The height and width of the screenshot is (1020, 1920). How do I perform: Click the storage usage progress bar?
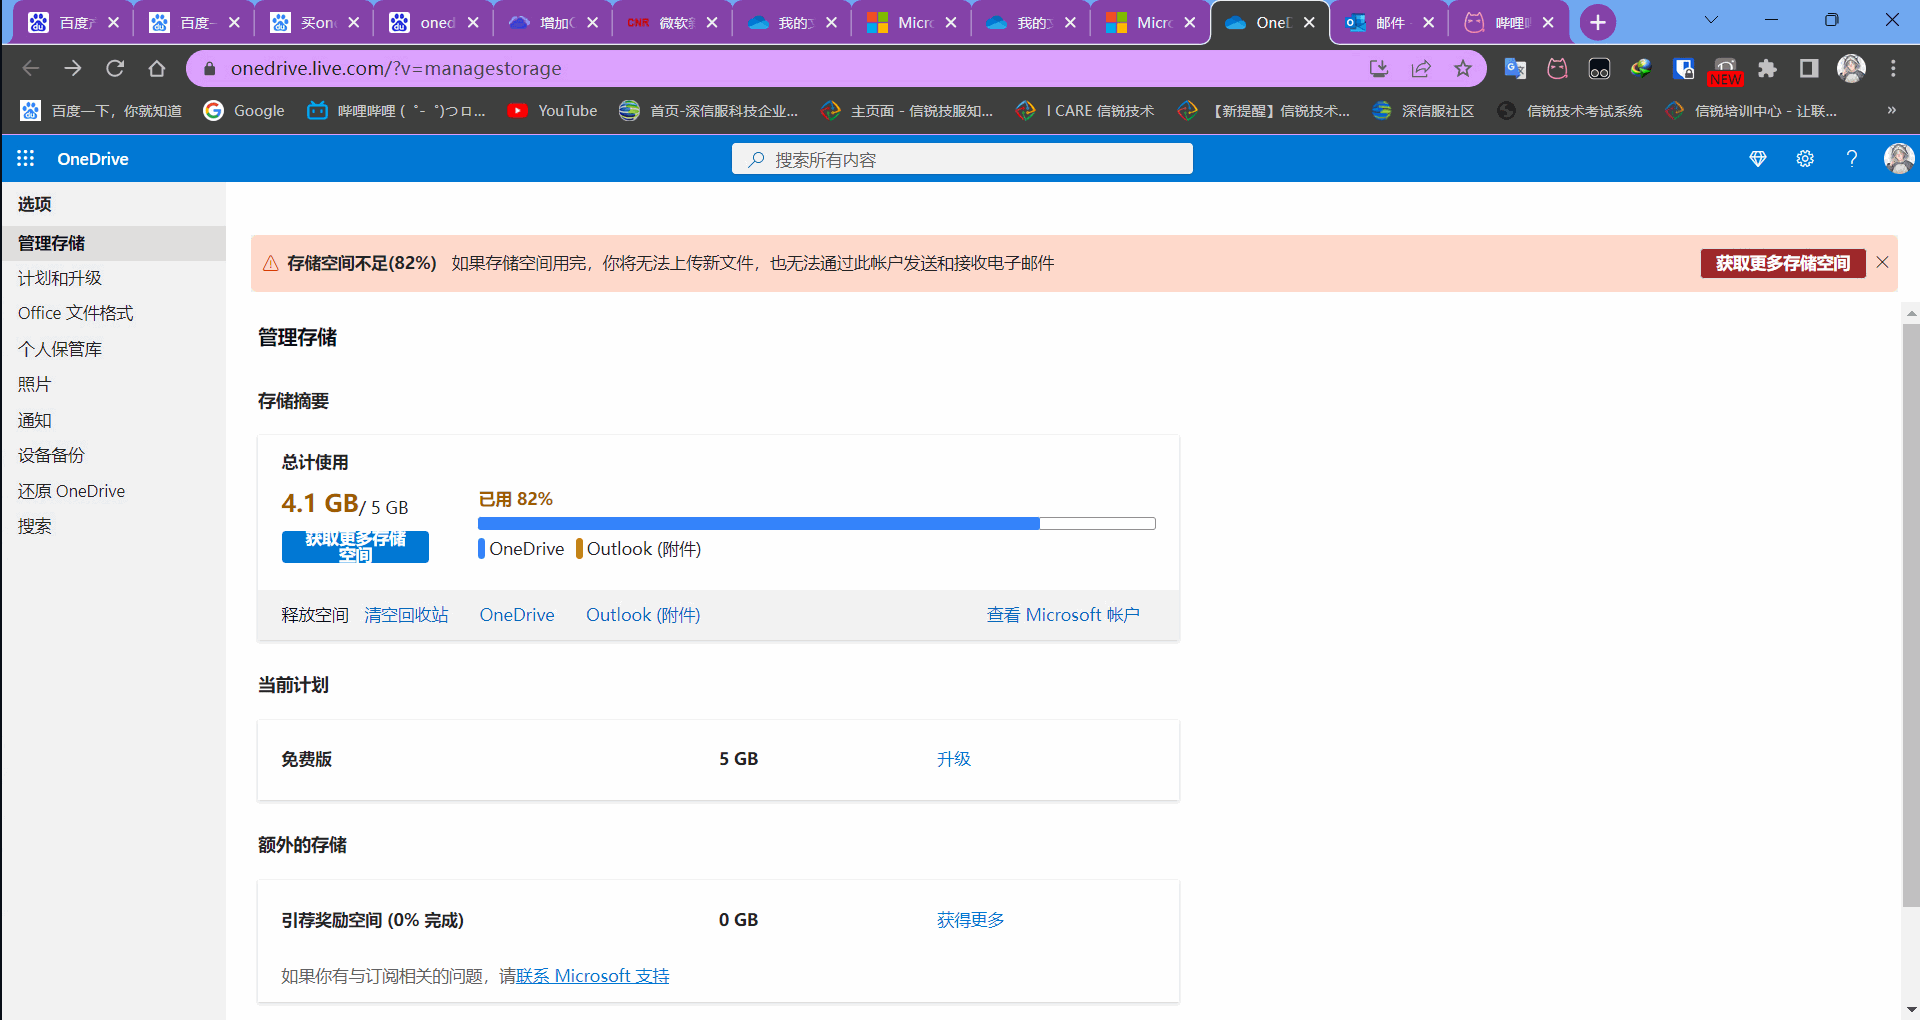[x=817, y=523]
